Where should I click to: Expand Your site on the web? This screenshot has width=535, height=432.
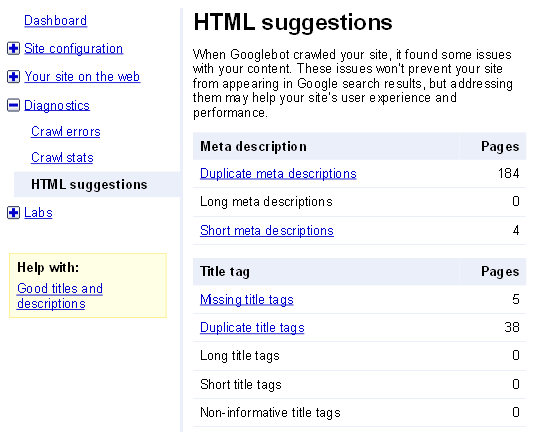click(x=13, y=76)
